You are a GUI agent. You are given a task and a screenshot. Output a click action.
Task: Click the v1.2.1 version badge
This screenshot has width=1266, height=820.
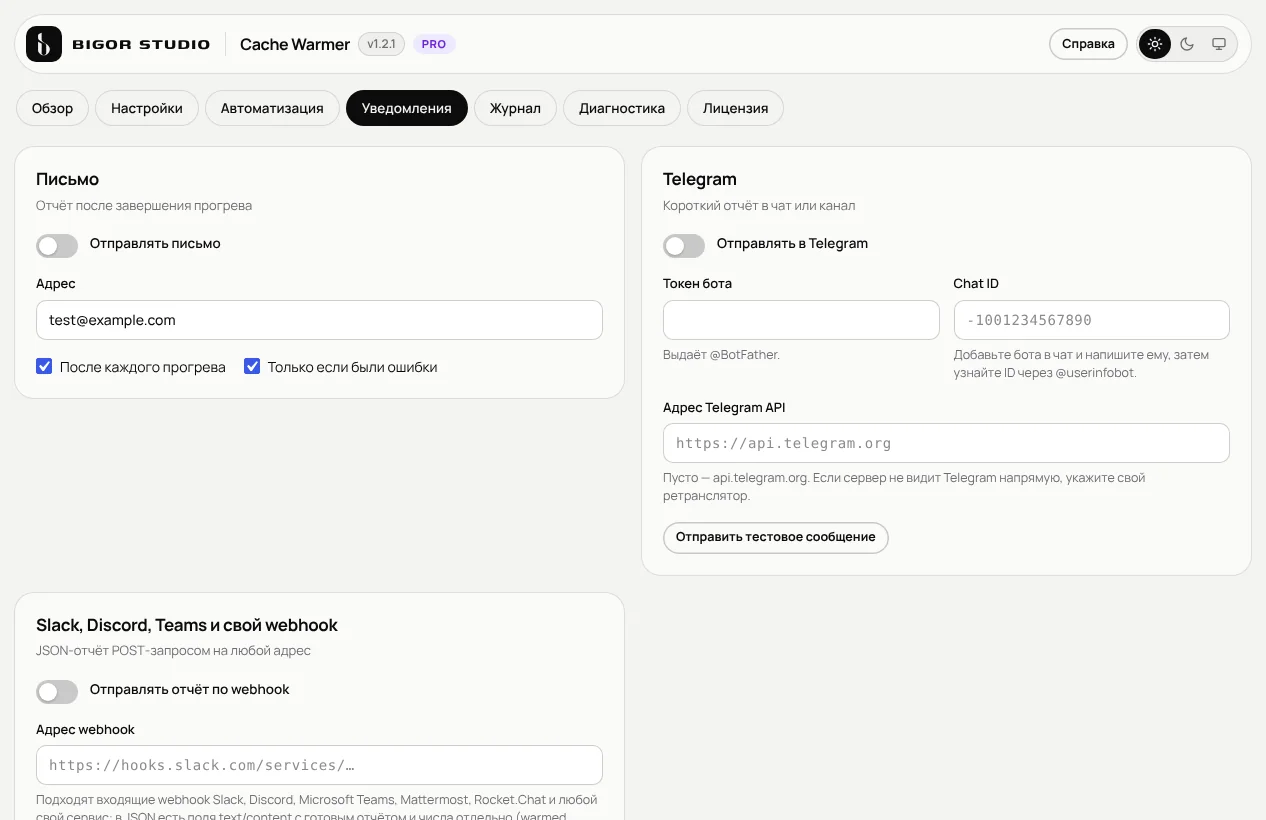pyautogui.click(x=381, y=44)
